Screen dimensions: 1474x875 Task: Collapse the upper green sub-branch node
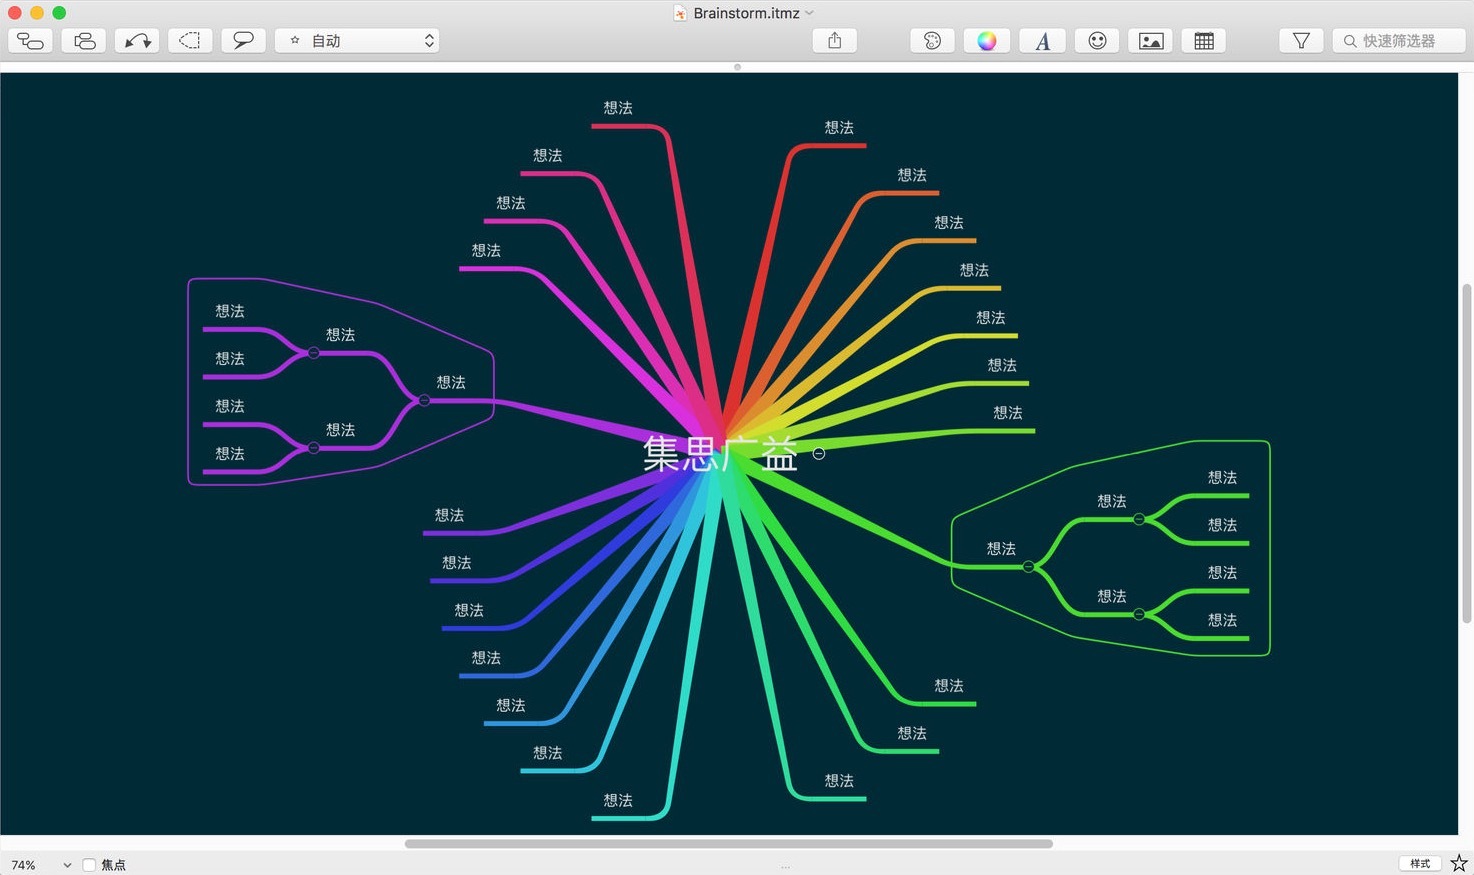coord(1139,519)
